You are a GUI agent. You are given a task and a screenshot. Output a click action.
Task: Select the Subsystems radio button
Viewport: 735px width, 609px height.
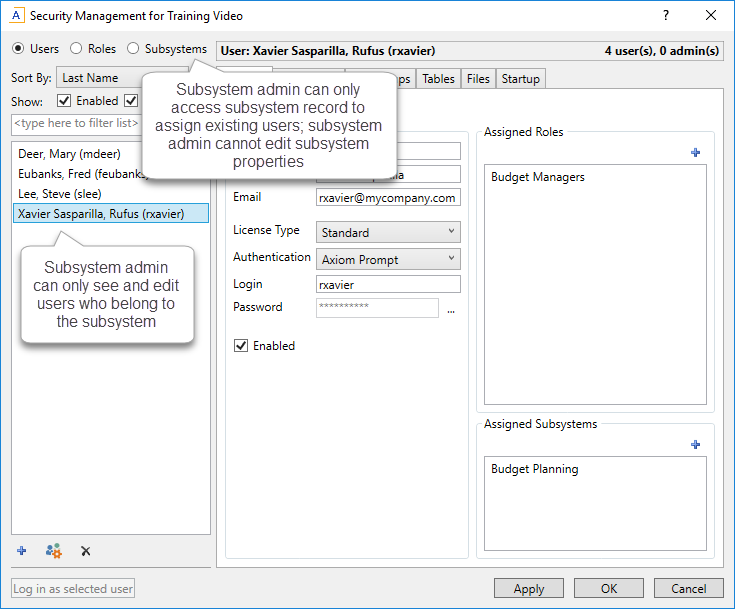click(133, 49)
